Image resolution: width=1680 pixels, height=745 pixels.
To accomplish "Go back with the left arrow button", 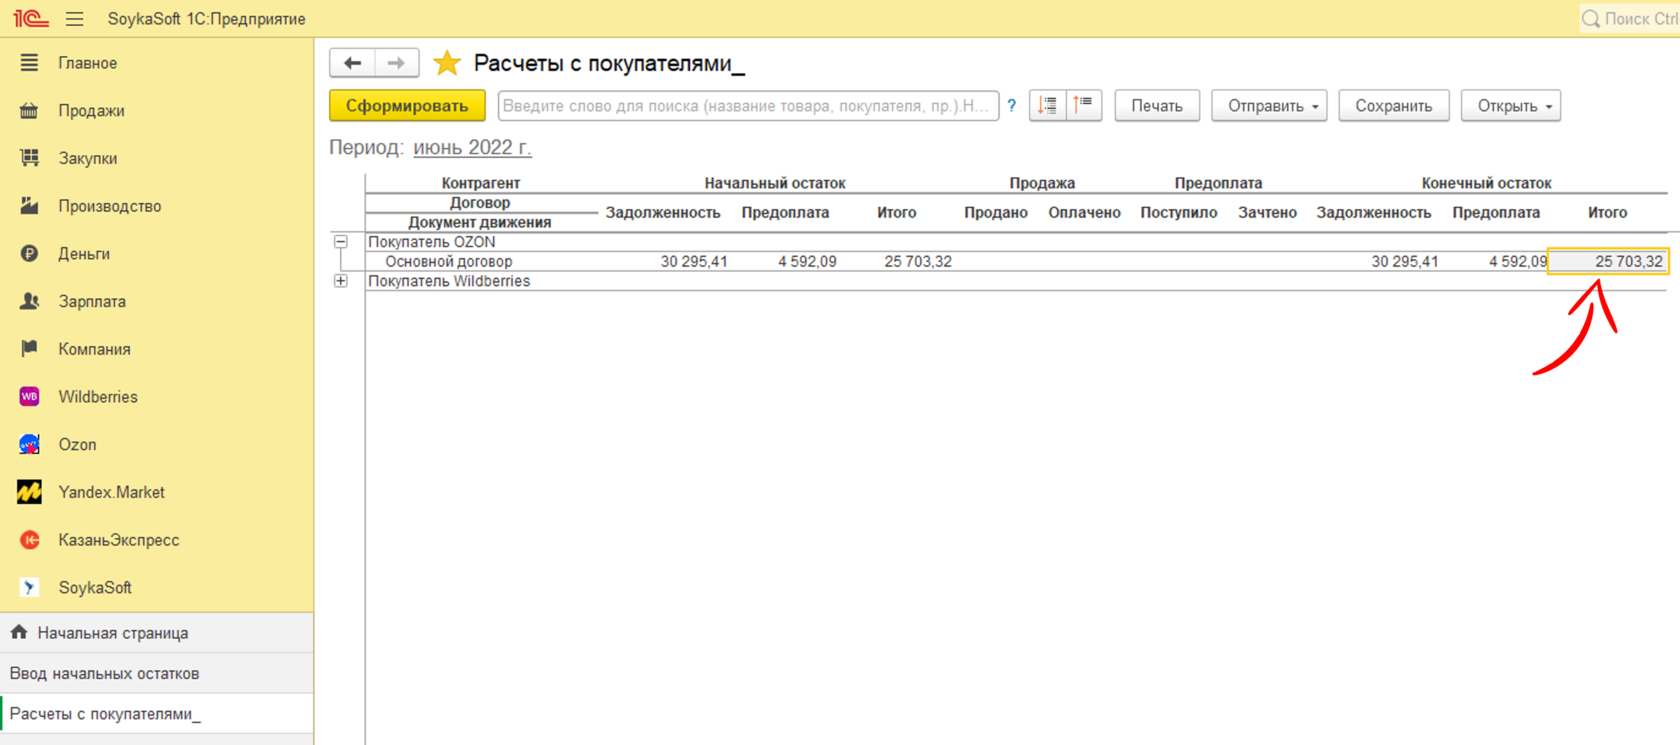I will (x=352, y=63).
